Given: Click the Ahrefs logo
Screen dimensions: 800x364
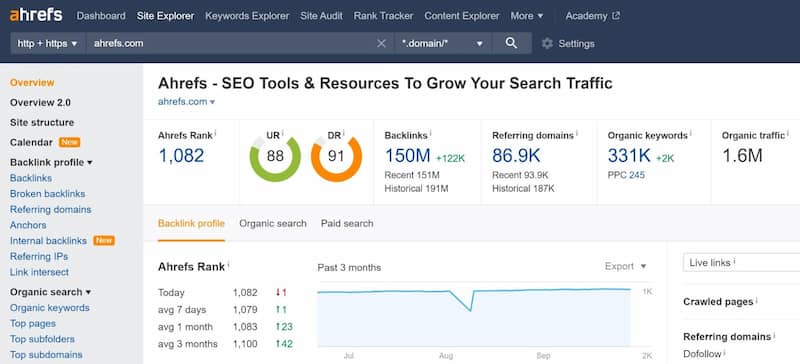Looking at the screenshot, I should pos(36,15).
